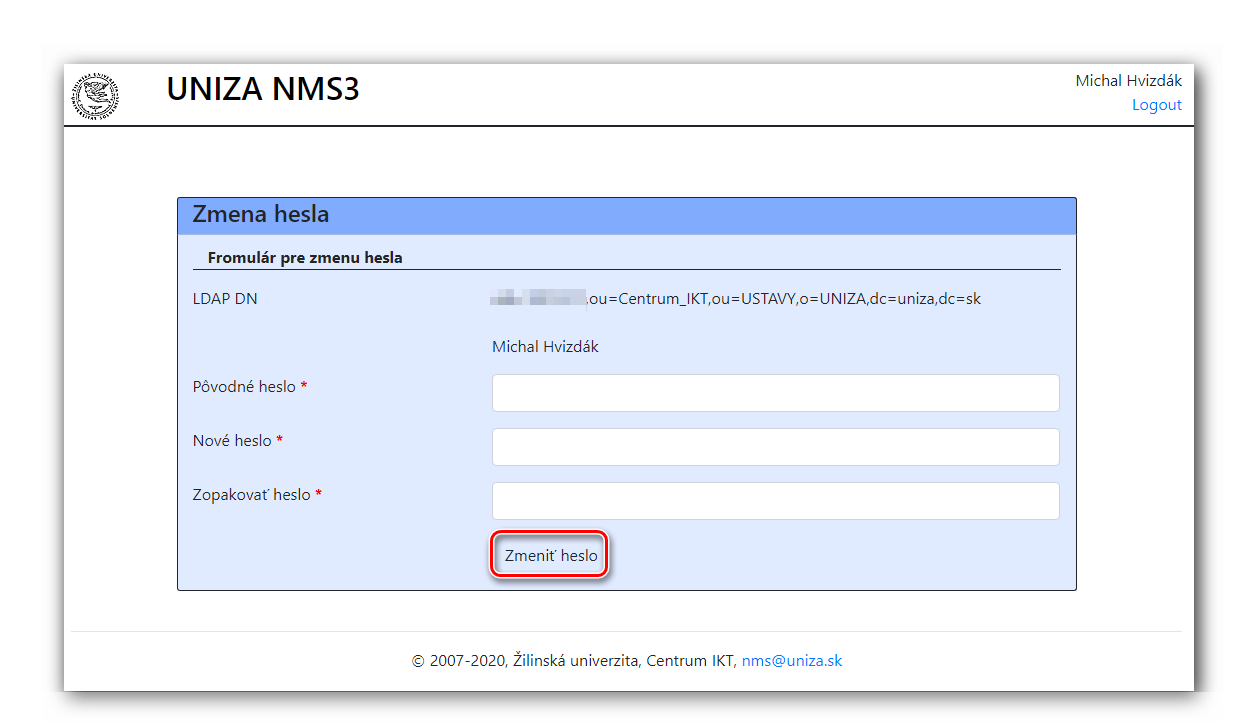Screen dimensions: 1258x724
Task: Click the University of Žilina logo
Action: pos(95,96)
